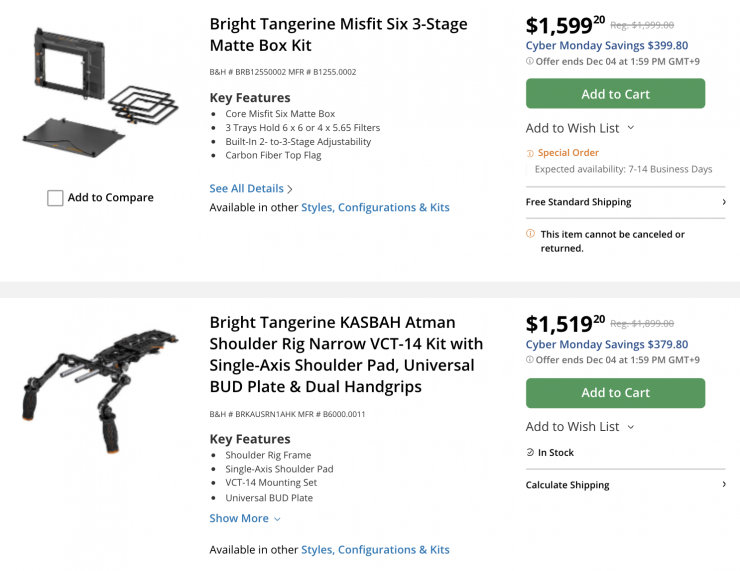Image resolution: width=740 pixels, height=571 pixels.
Task: Click warning icon beside cannot be canceled notice
Action: [530, 234]
